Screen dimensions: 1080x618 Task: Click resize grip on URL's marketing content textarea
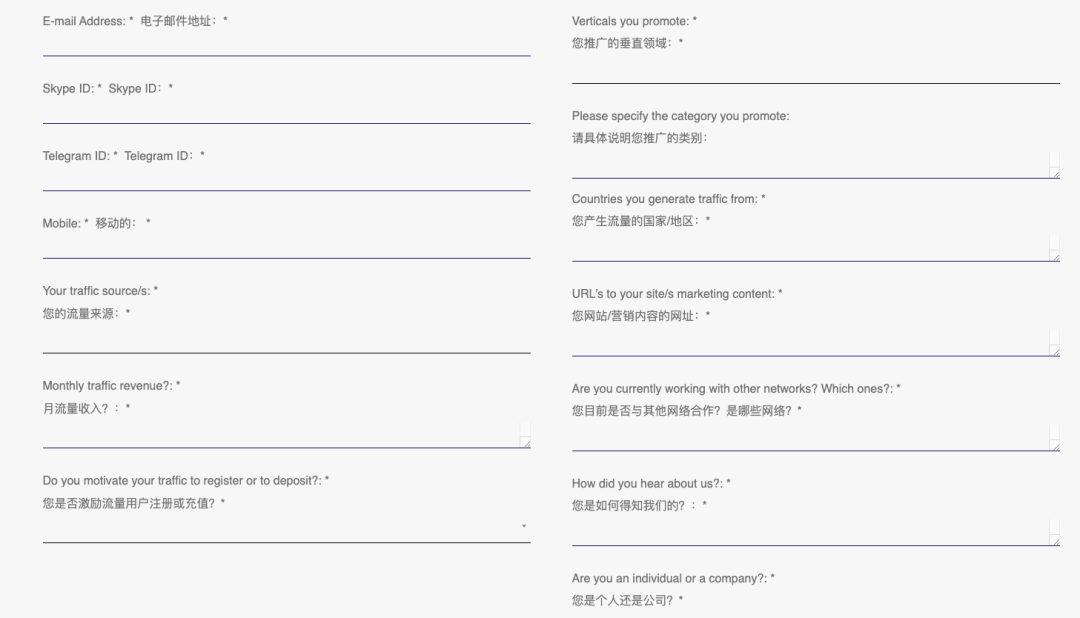pos(1055,351)
